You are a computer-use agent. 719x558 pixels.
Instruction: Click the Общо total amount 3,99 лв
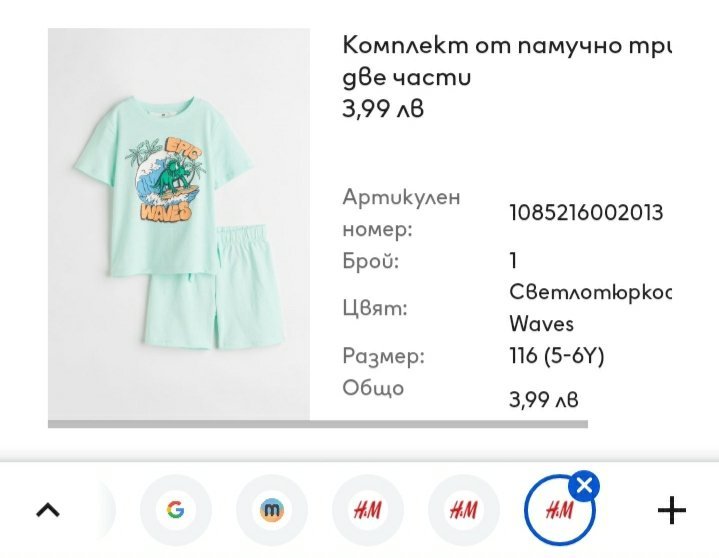pos(543,400)
